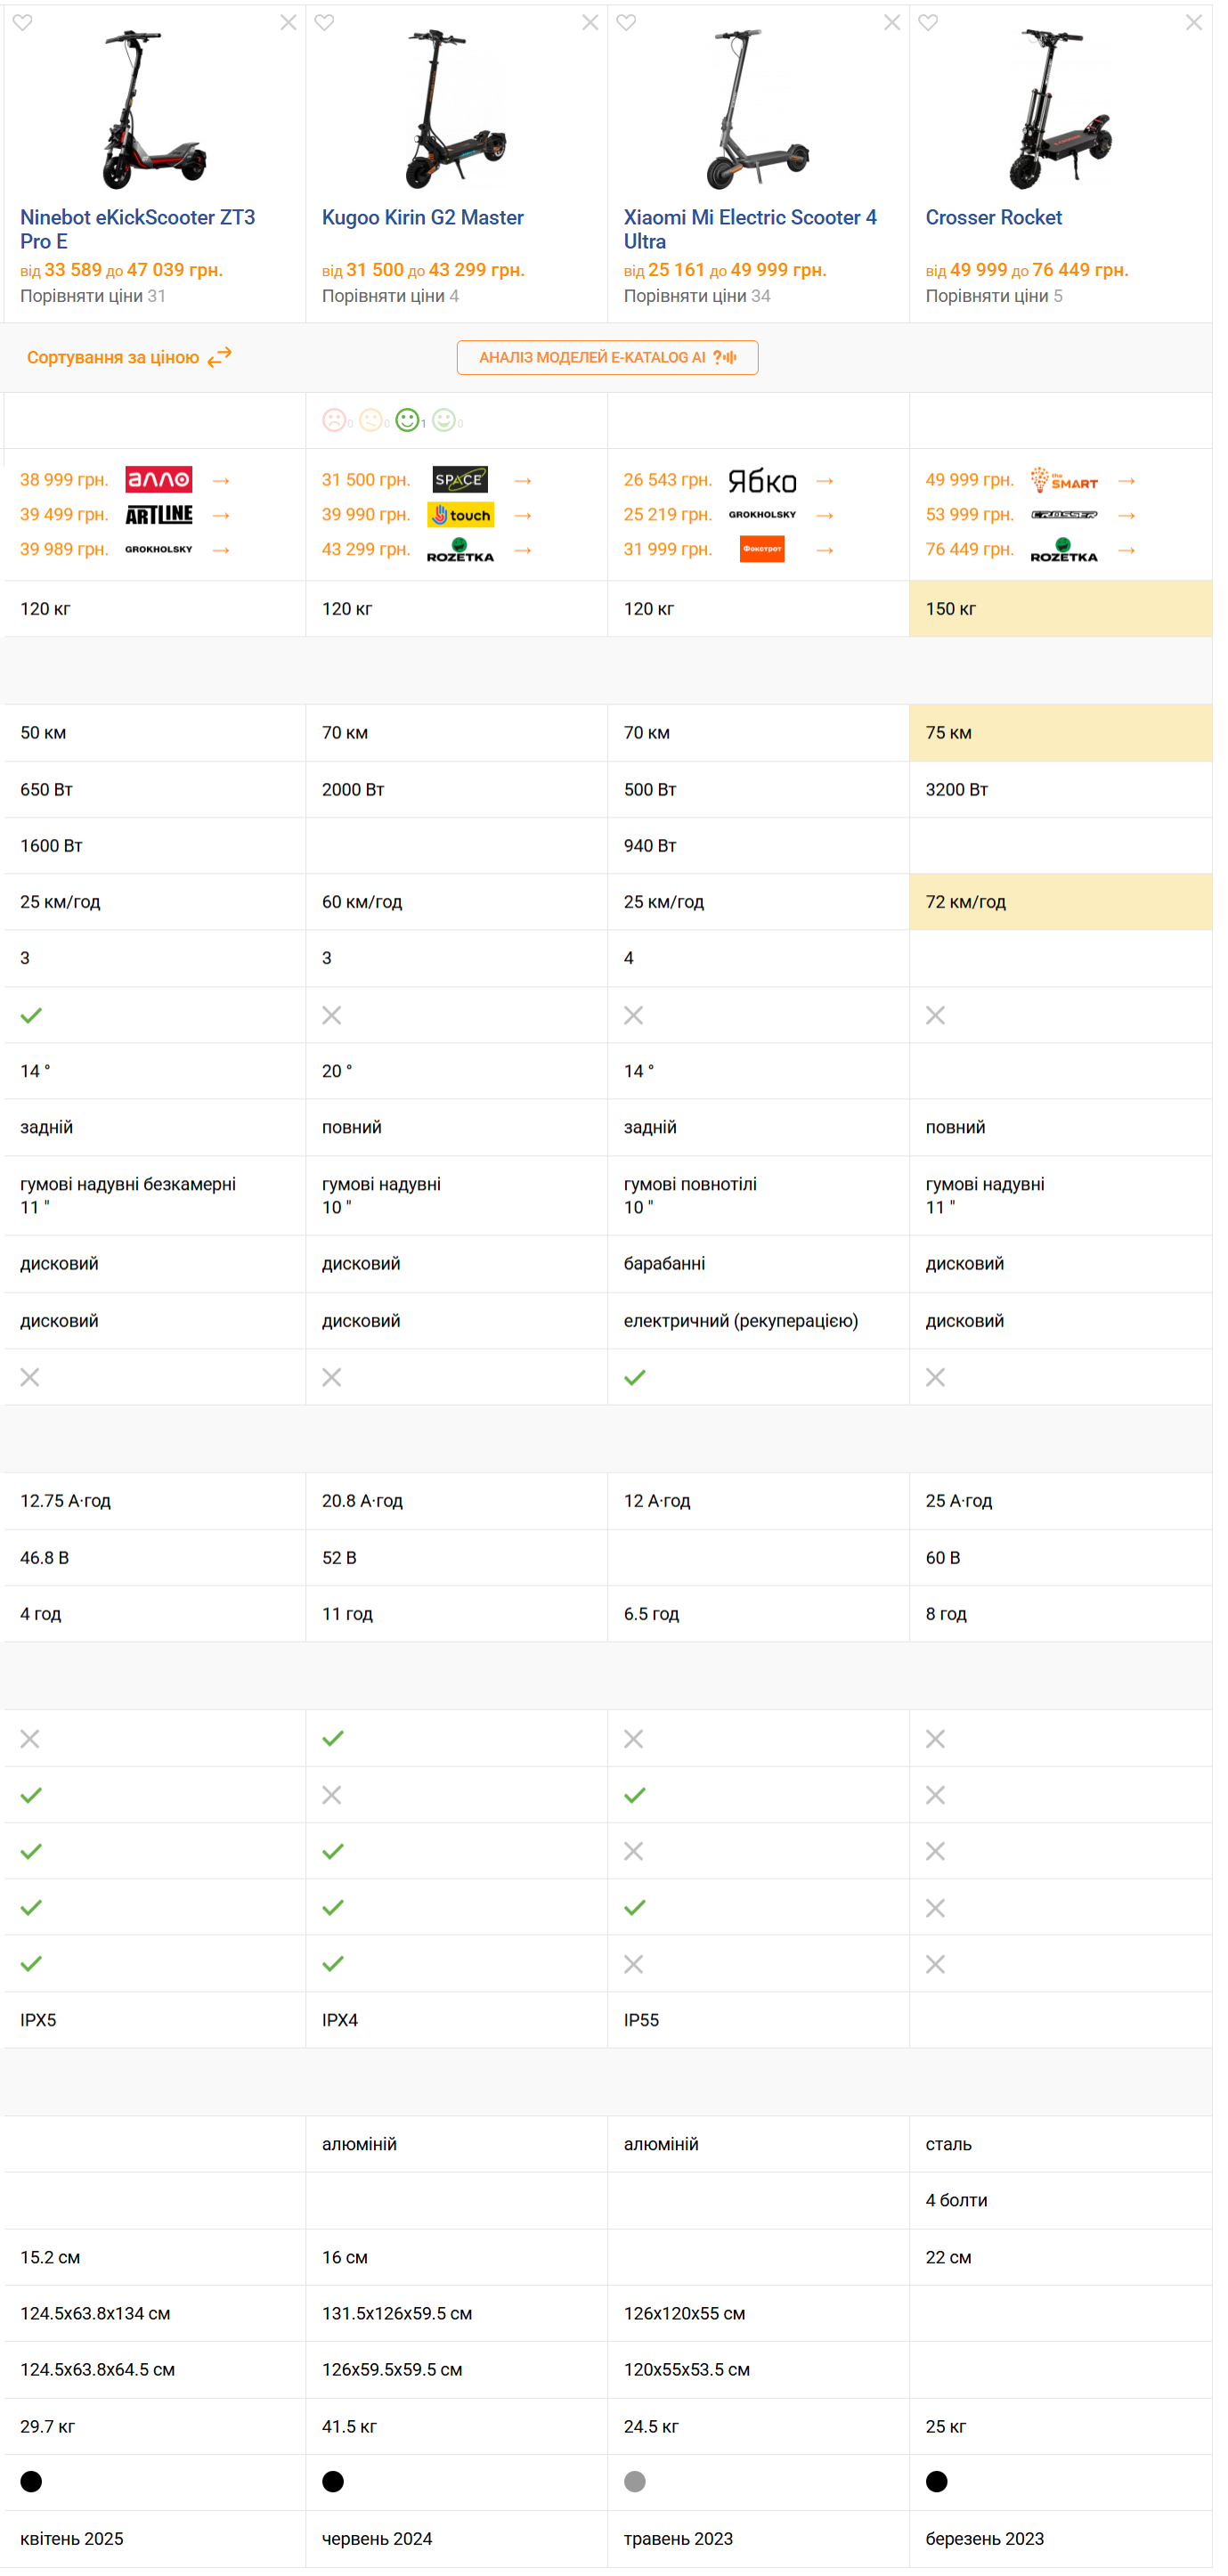
Task: Select the dark green smiley rating
Action: (407, 420)
